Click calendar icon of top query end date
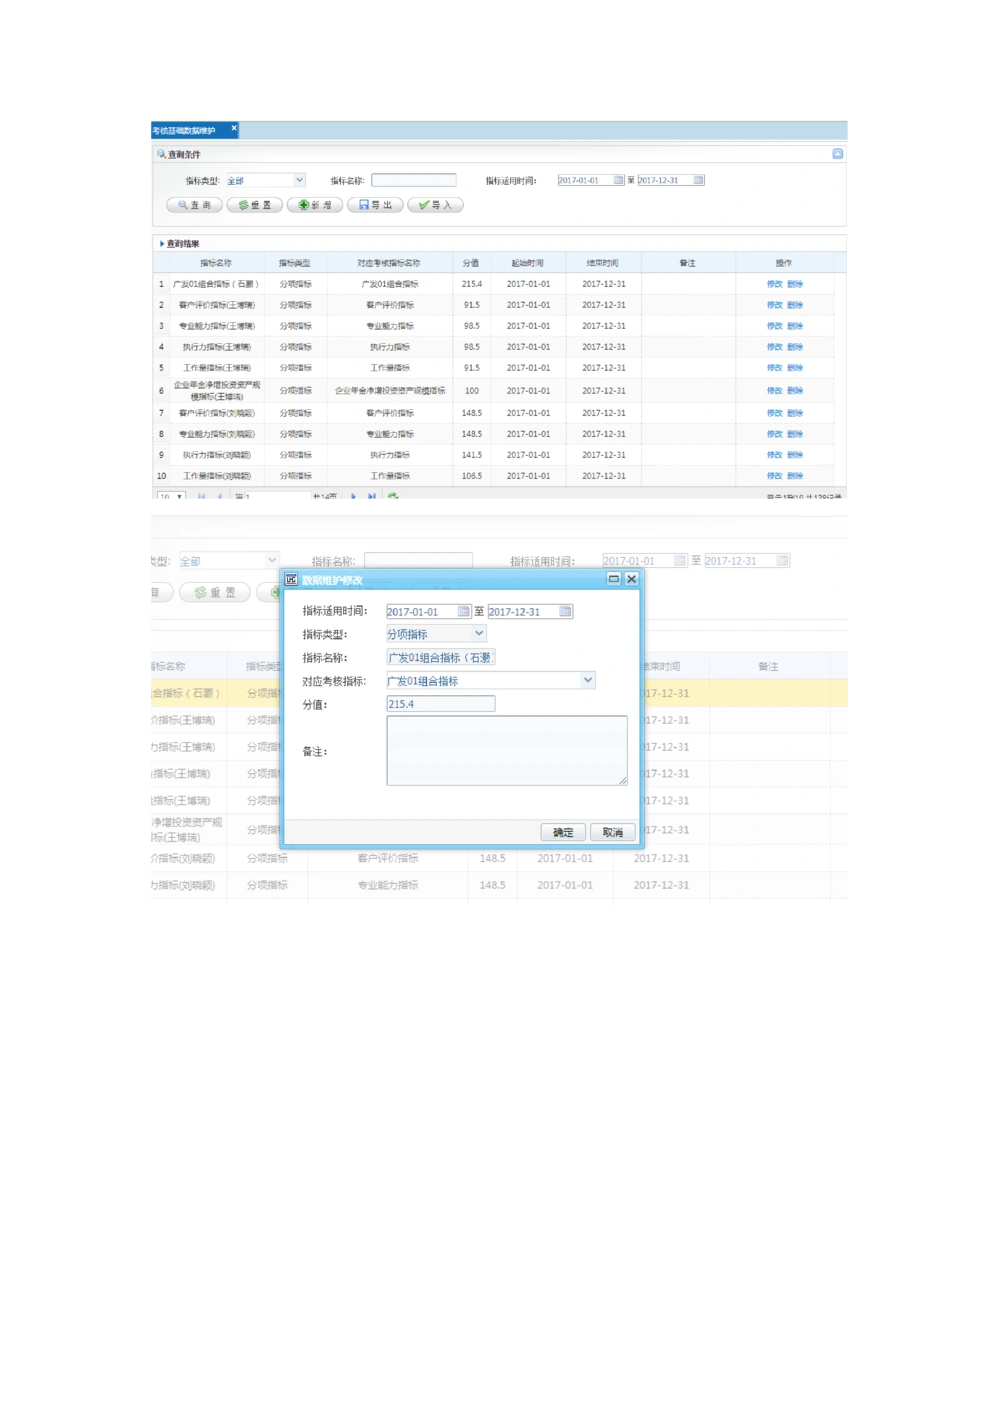Screen dimensions: 1000x1415 (x=698, y=180)
